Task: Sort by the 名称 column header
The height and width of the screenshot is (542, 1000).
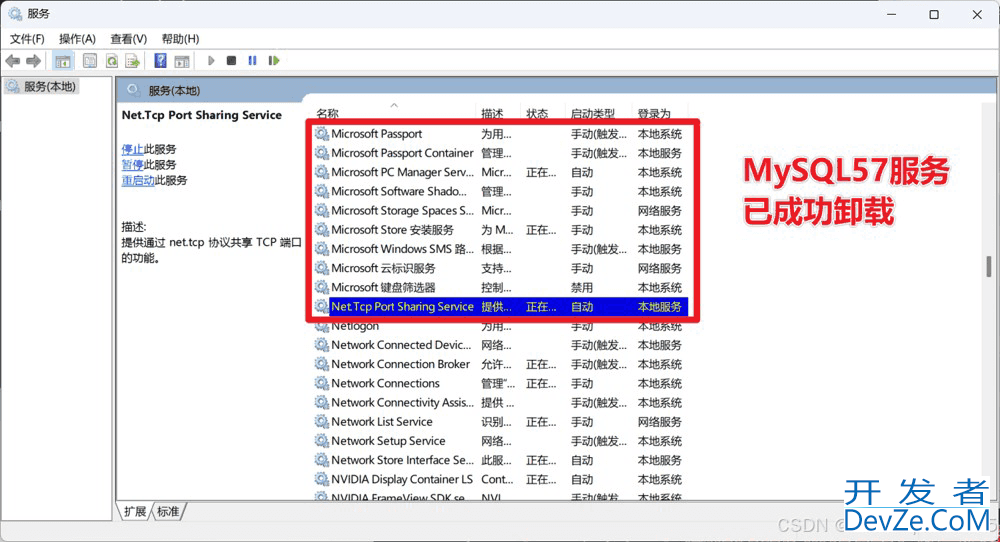Action: [327, 114]
